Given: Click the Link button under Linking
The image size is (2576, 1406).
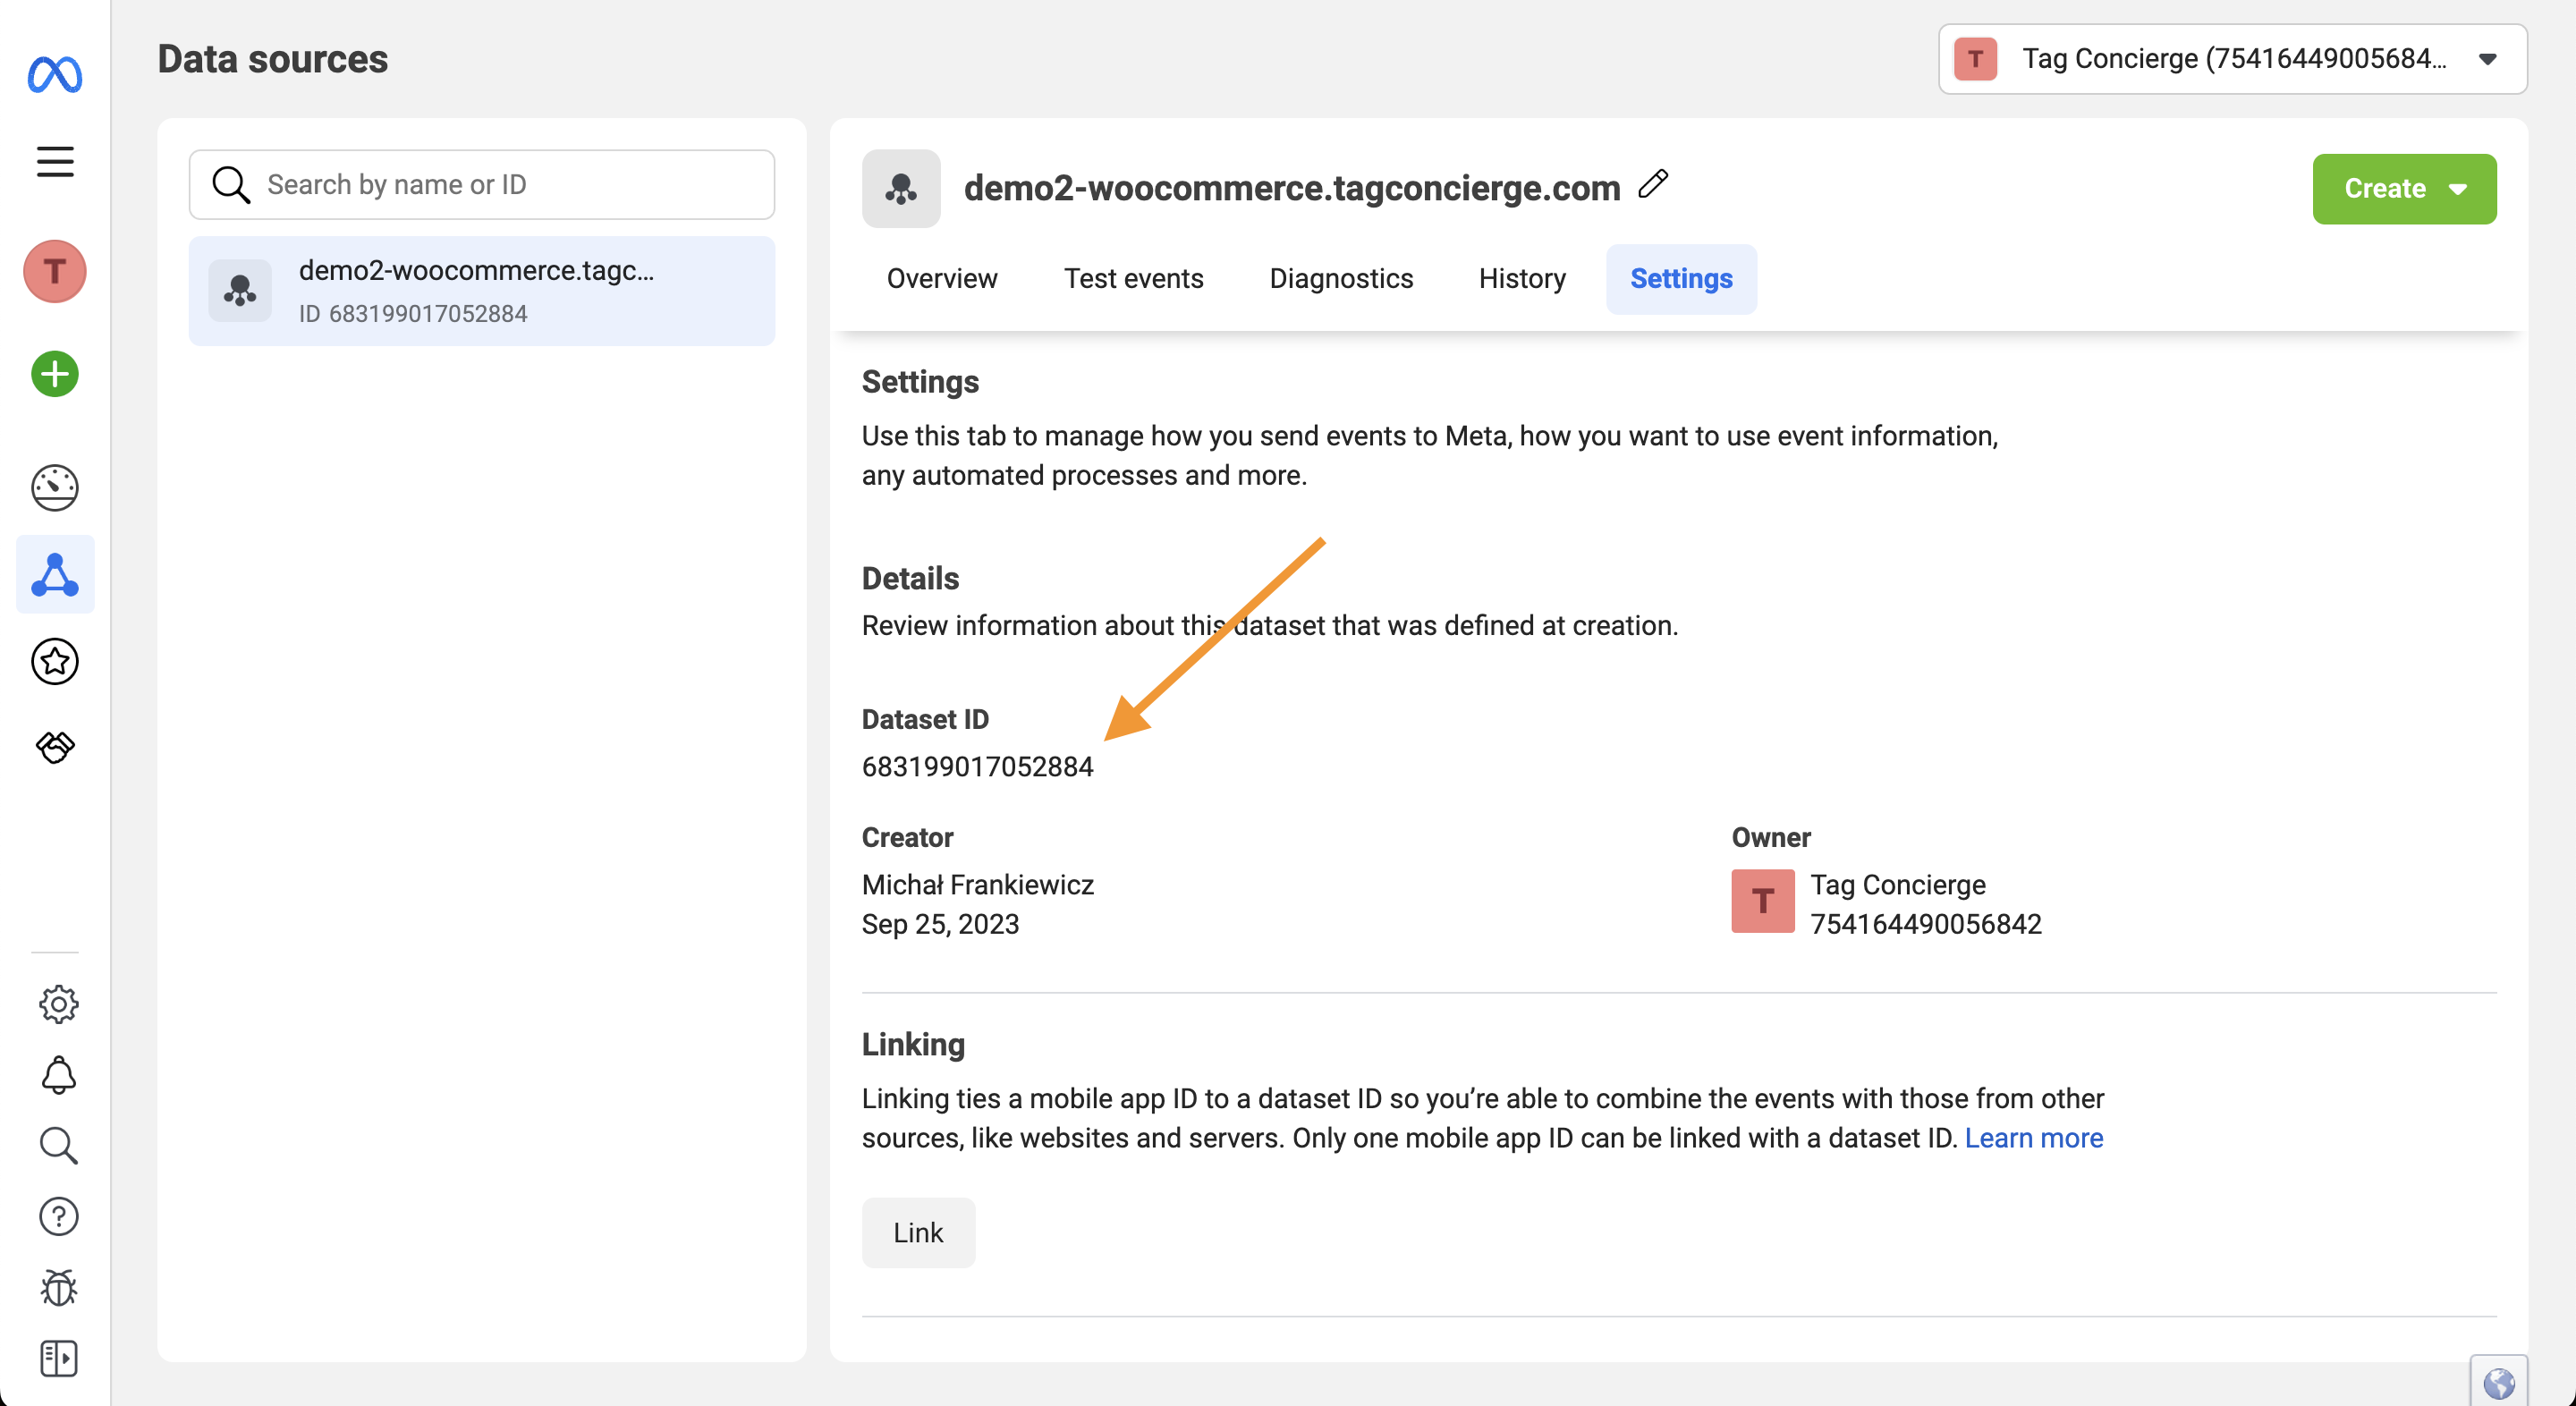Looking at the screenshot, I should coord(917,1232).
